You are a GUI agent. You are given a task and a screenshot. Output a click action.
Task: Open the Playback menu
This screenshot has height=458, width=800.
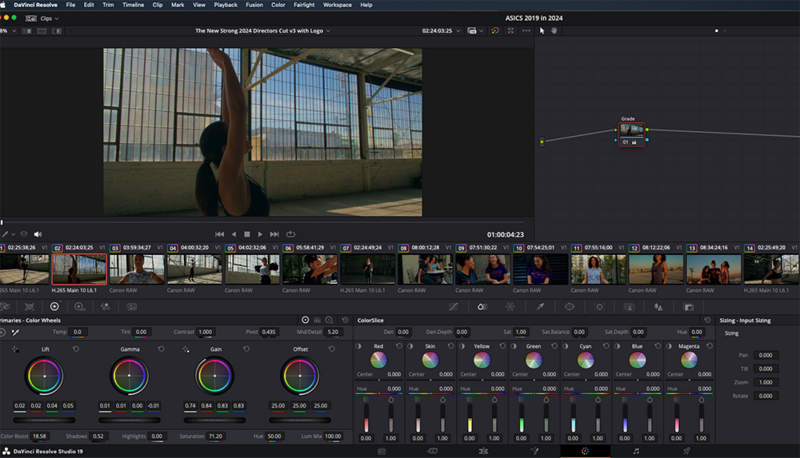(226, 5)
